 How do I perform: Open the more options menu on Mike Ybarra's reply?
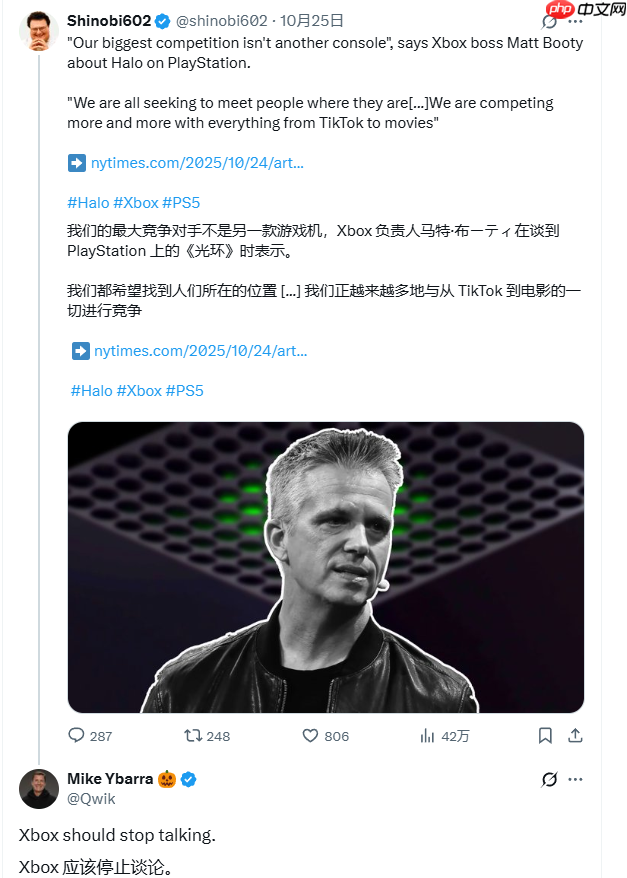(x=575, y=779)
